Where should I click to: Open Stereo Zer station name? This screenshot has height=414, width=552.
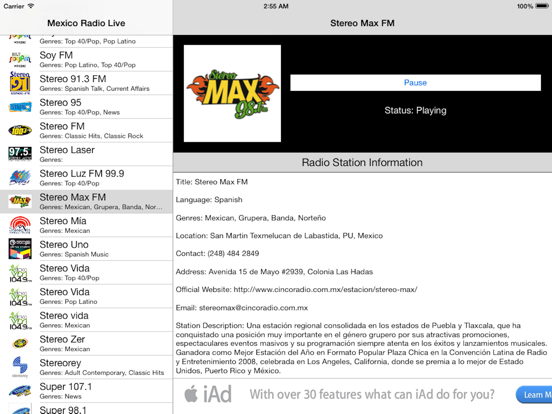(x=62, y=339)
